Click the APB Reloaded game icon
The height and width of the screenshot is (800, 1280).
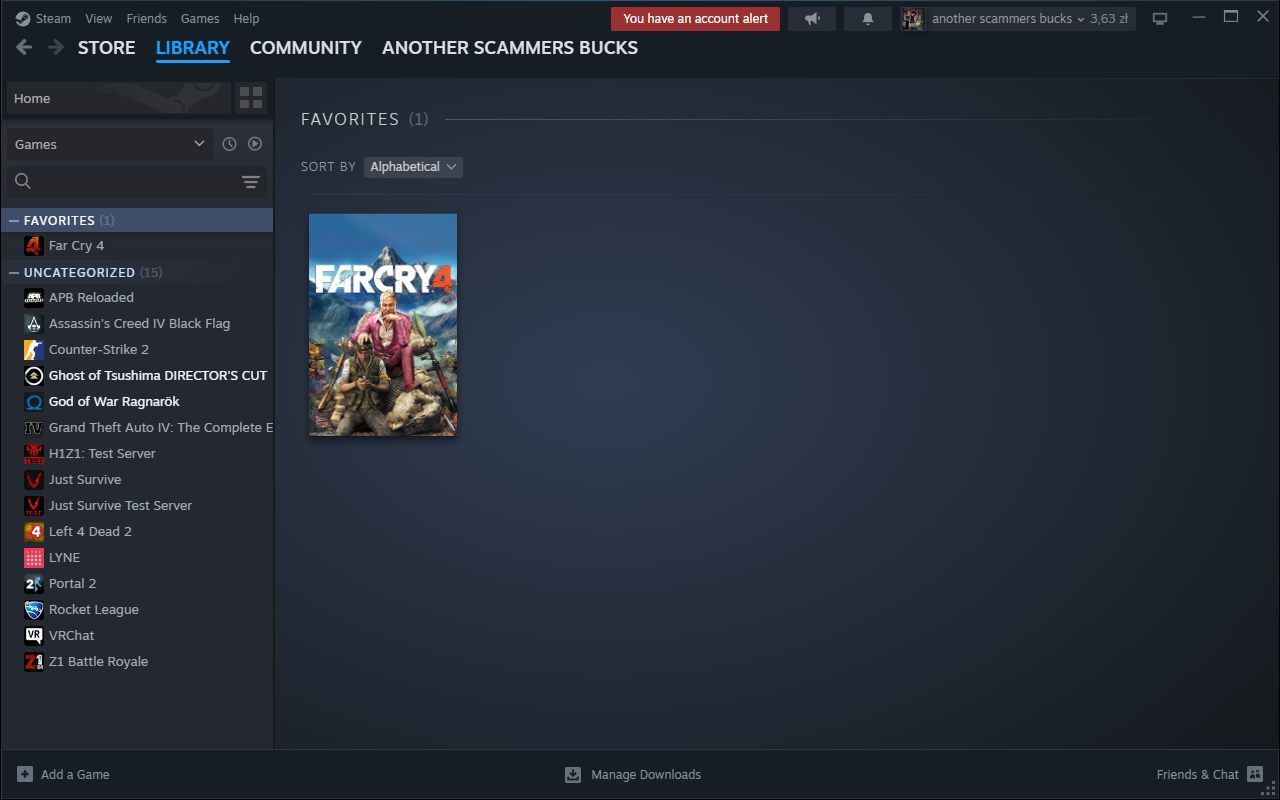point(34,297)
